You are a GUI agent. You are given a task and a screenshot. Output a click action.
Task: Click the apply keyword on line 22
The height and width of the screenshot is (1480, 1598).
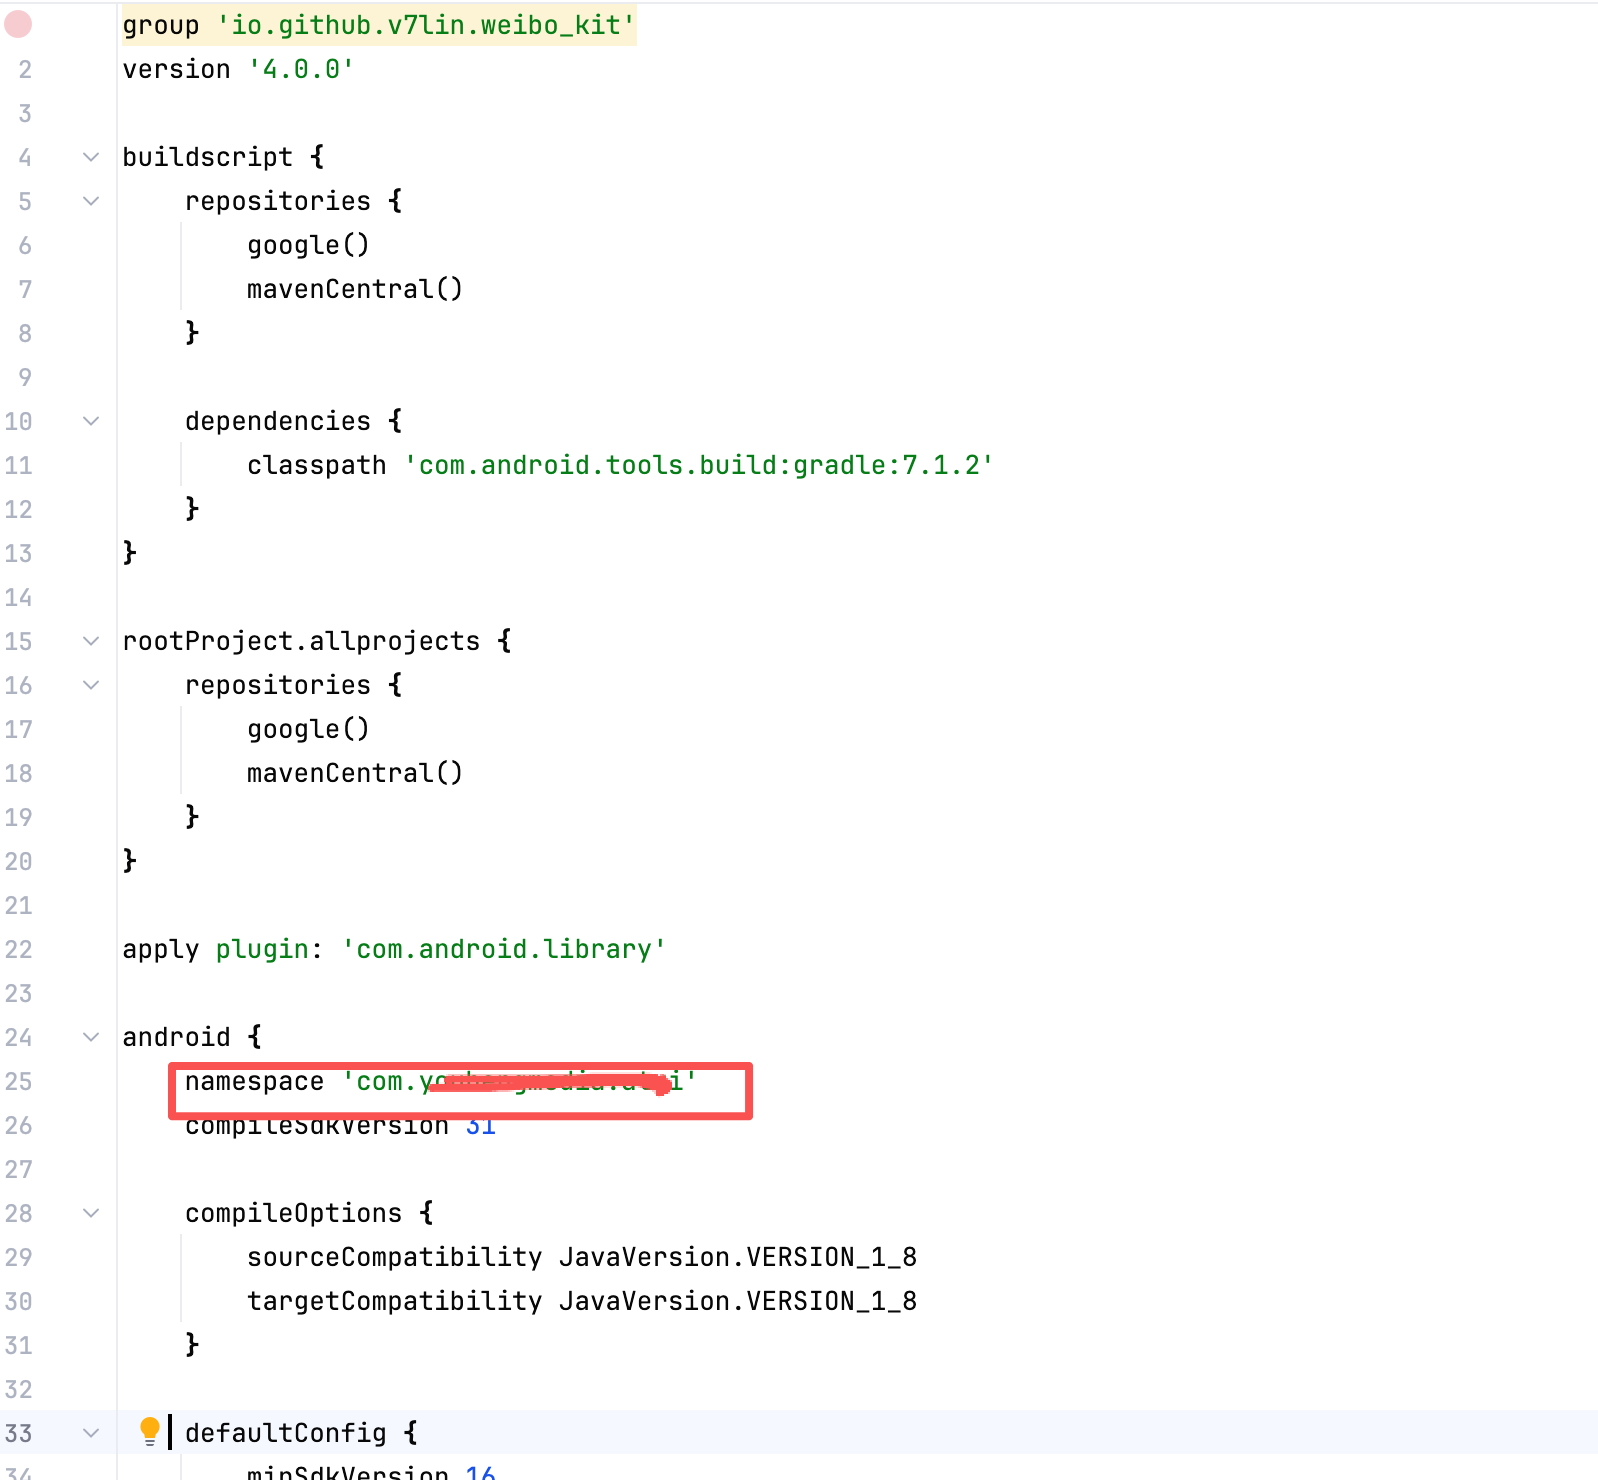click(161, 949)
